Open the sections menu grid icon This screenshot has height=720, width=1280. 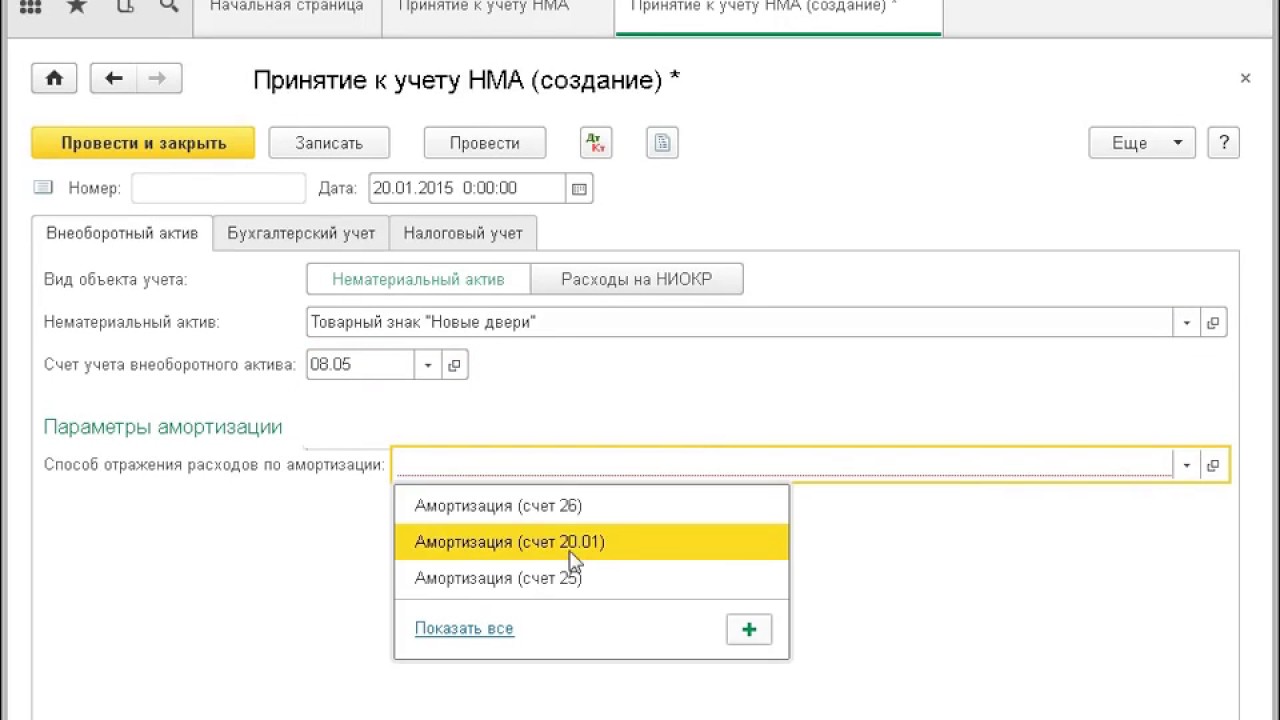tap(31, 7)
